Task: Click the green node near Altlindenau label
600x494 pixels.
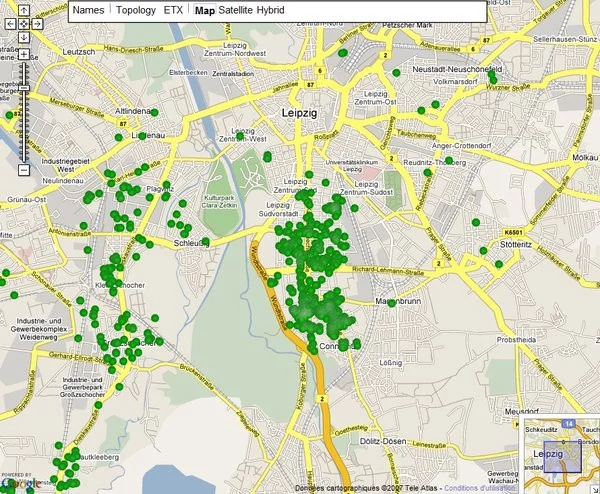Action: tap(154, 112)
